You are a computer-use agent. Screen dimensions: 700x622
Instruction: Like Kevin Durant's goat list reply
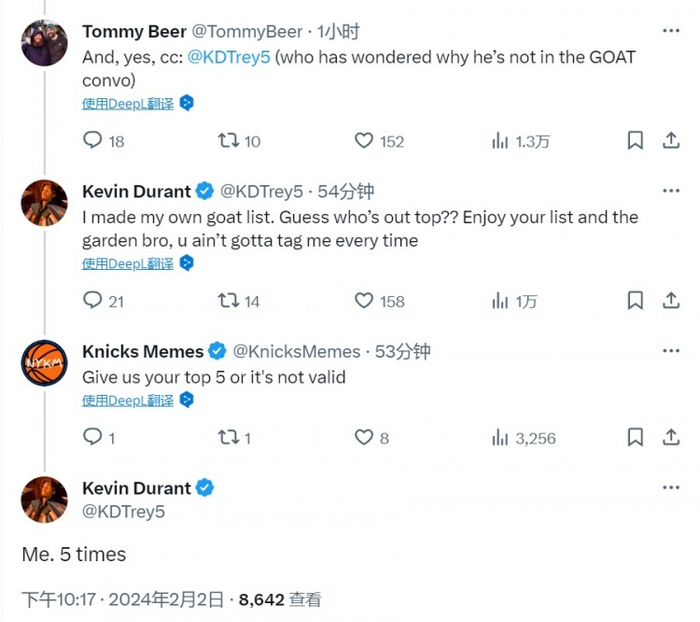pyautogui.click(x=365, y=300)
